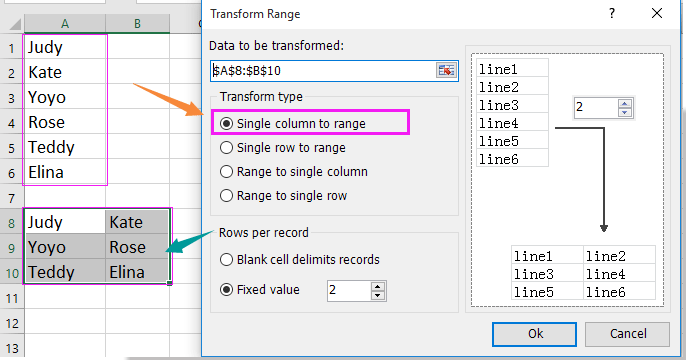Click line4 in the preview result table

pos(619,274)
